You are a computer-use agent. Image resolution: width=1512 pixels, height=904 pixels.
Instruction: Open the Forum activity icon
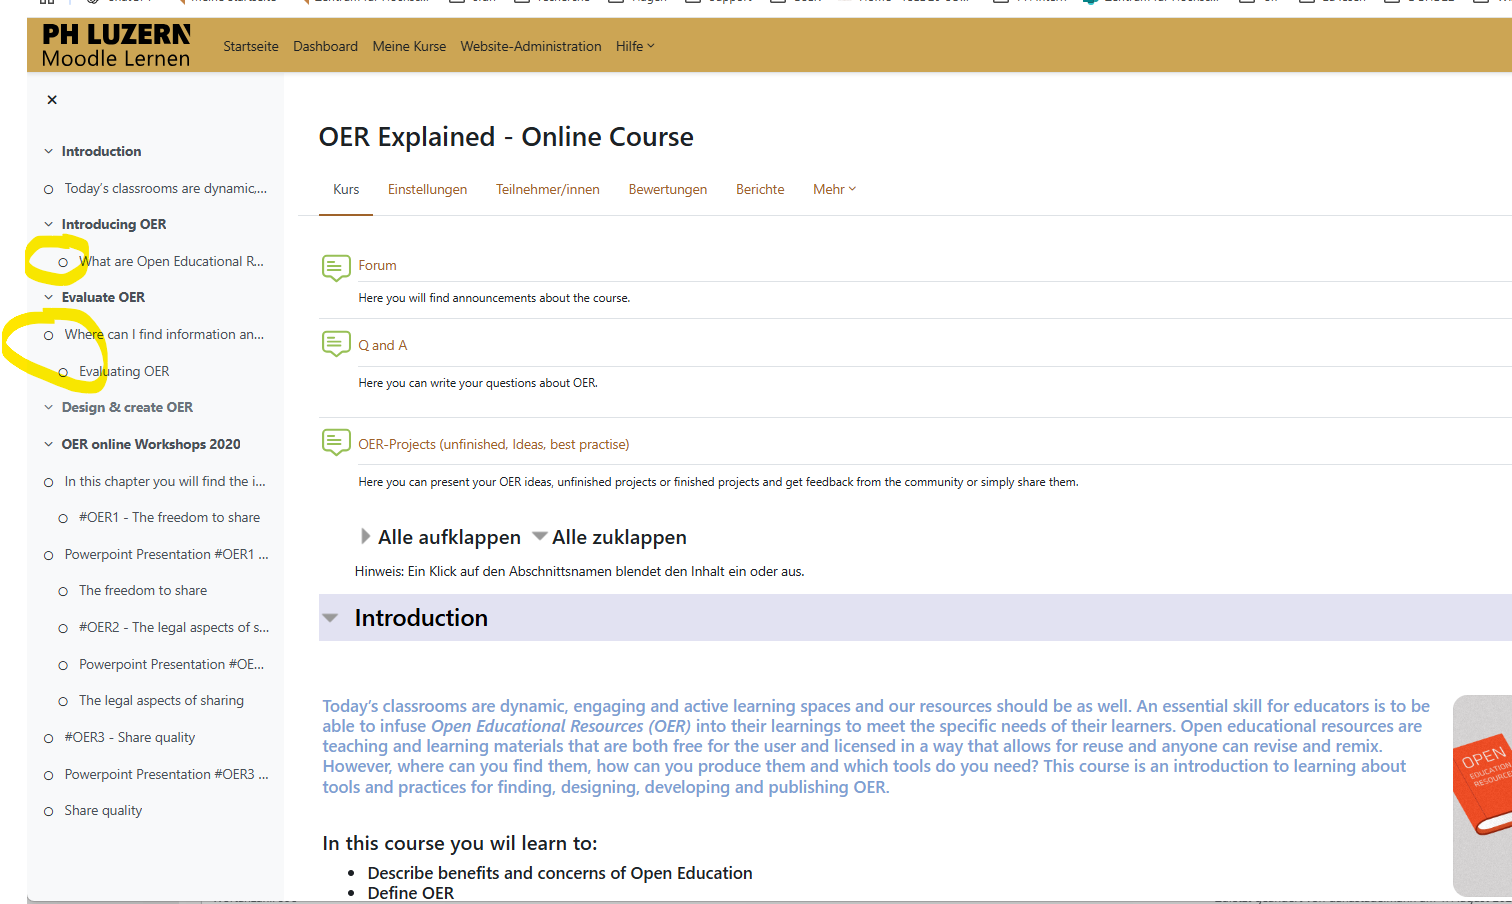coord(336,267)
